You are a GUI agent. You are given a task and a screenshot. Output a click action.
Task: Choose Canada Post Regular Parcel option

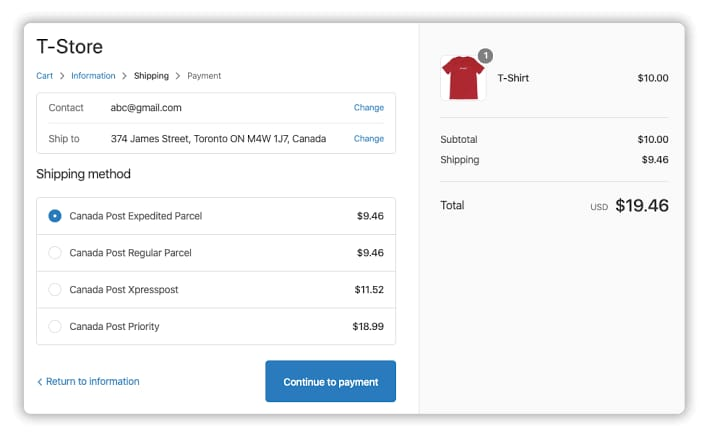(55, 253)
